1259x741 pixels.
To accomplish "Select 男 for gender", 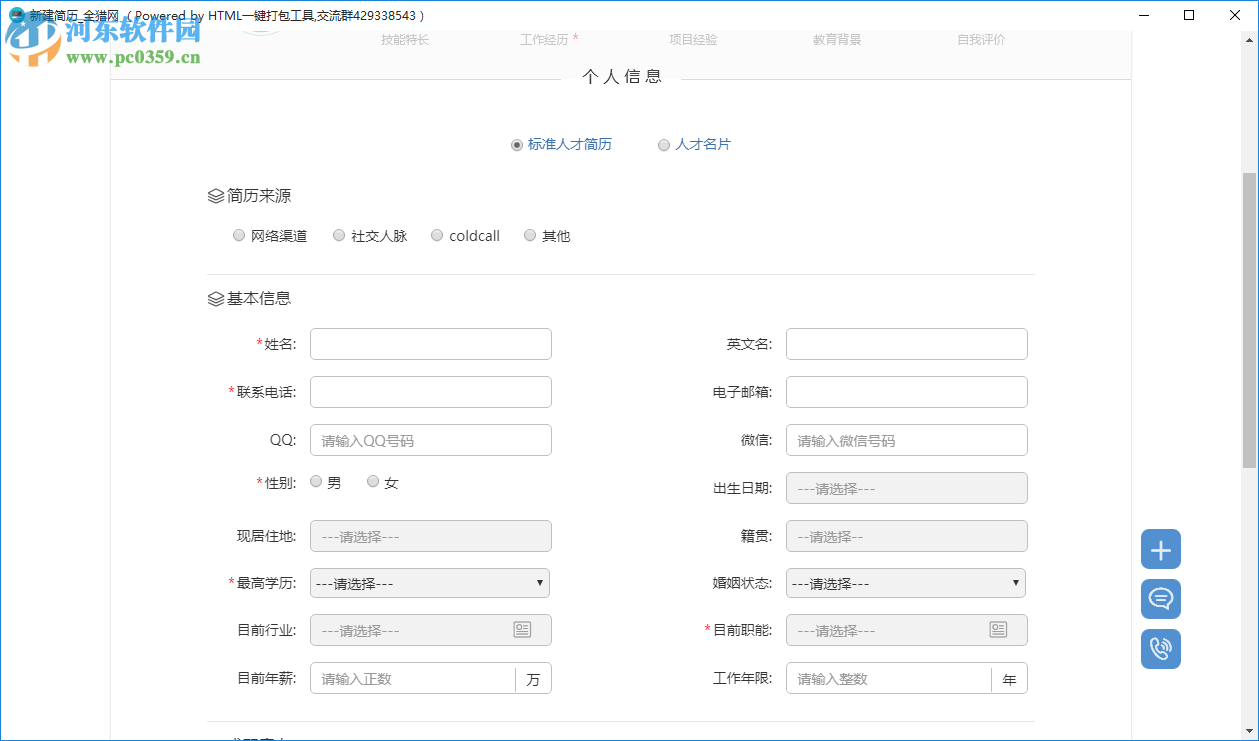I will [x=316, y=481].
